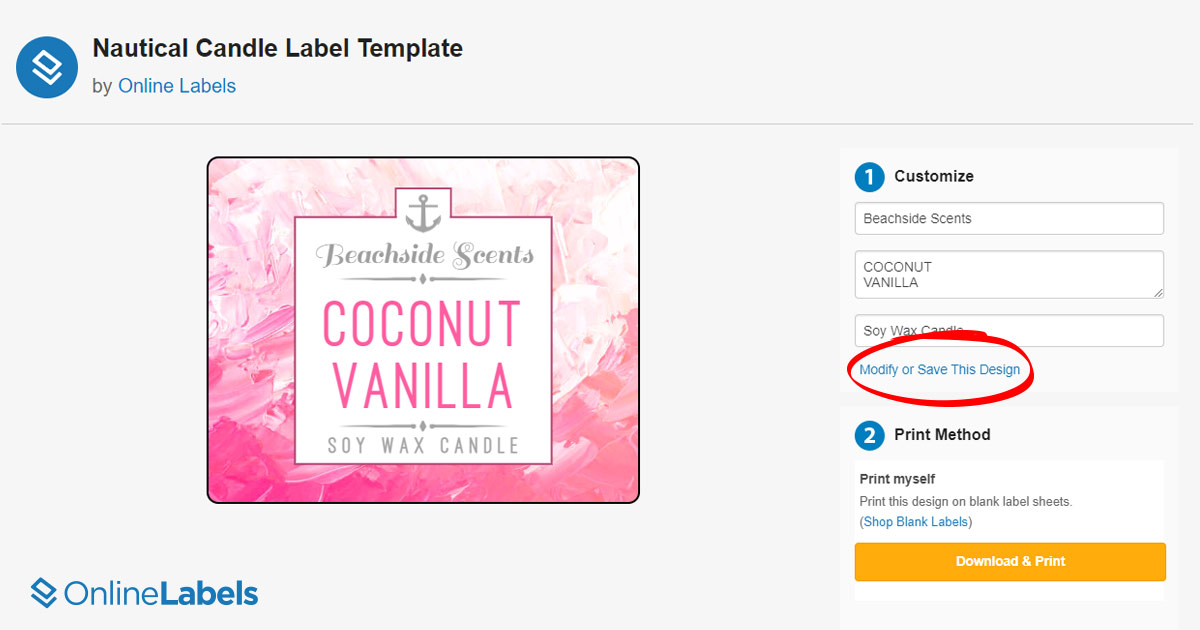Focus the Beachside Scents text field
Image resolution: width=1200 pixels, height=630 pixels.
tap(1009, 218)
